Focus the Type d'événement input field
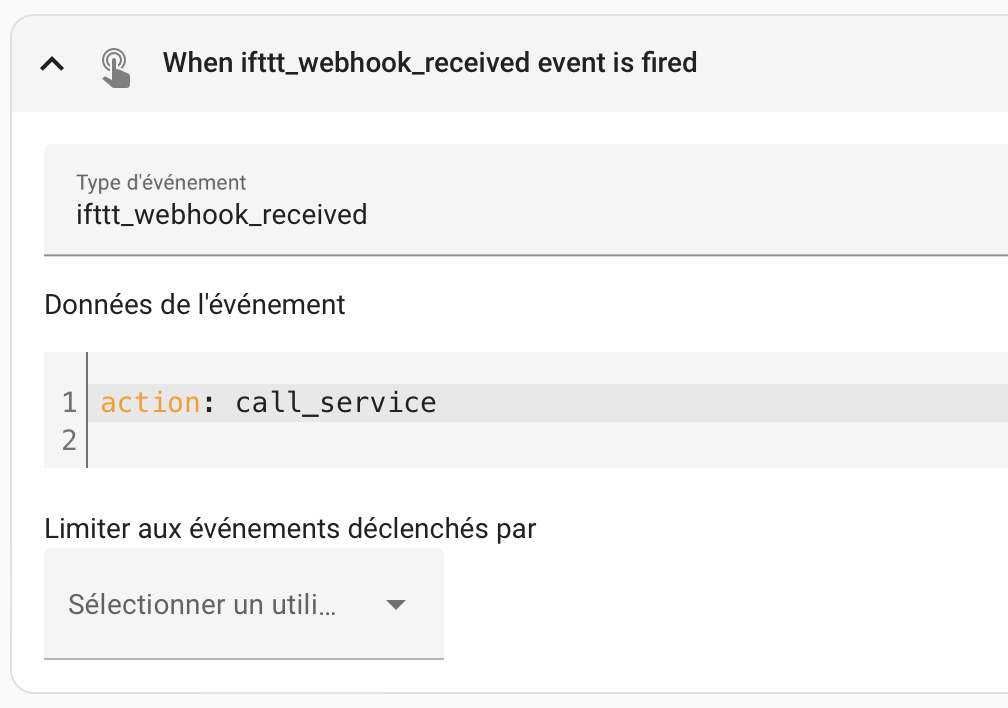The width and height of the screenshot is (1008, 708). [x=526, y=200]
